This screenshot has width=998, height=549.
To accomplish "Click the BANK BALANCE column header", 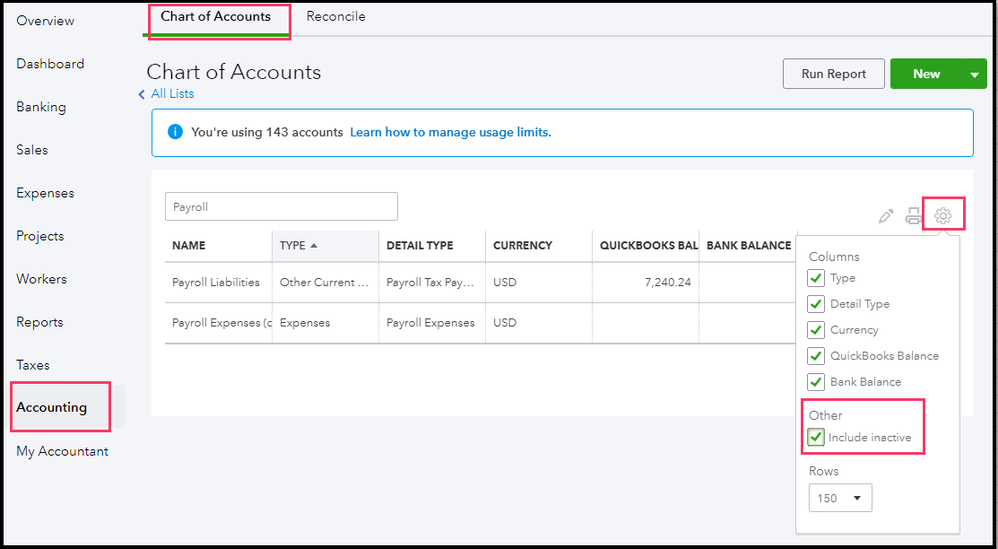I will (x=748, y=246).
